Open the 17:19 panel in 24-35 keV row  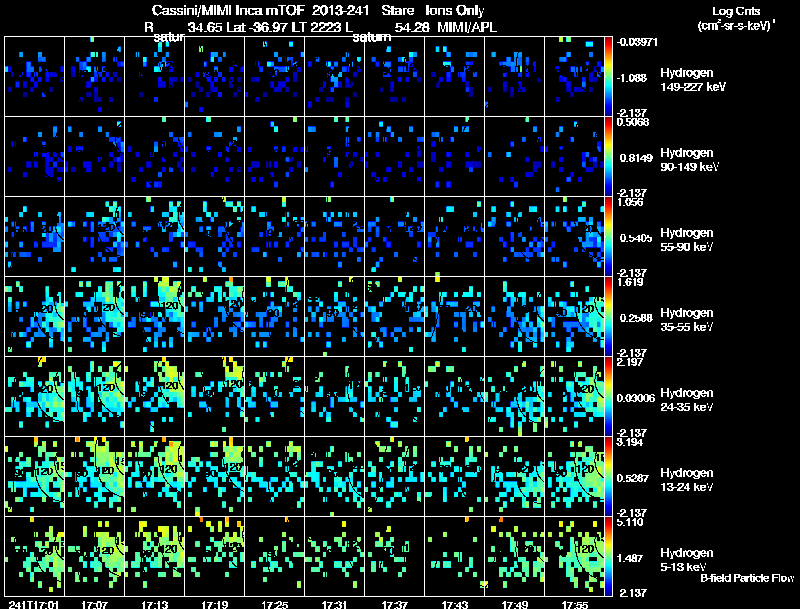click(x=215, y=396)
